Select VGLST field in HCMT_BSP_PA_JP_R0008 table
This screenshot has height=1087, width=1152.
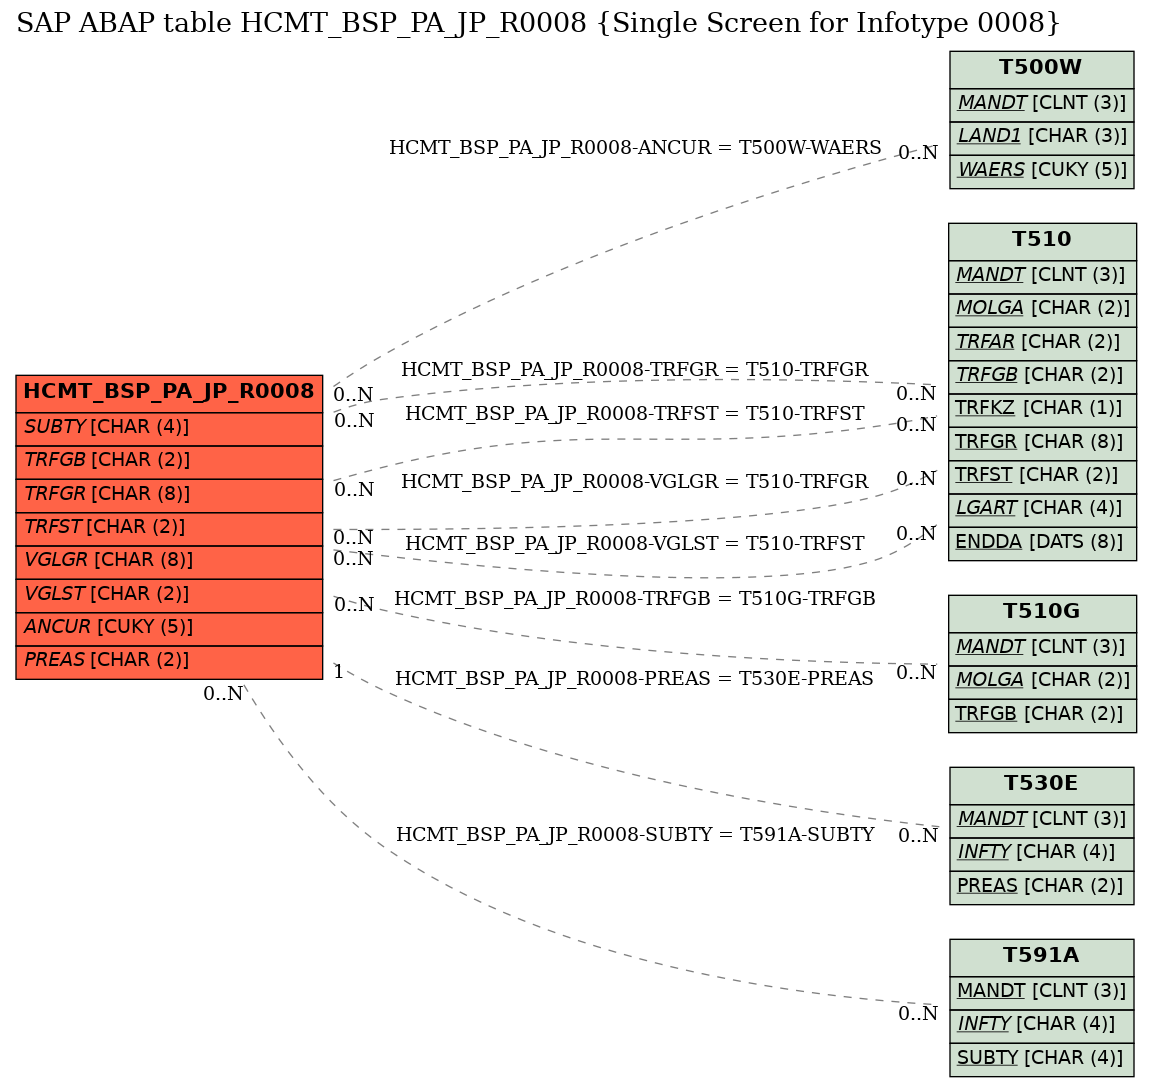click(x=169, y=595)
